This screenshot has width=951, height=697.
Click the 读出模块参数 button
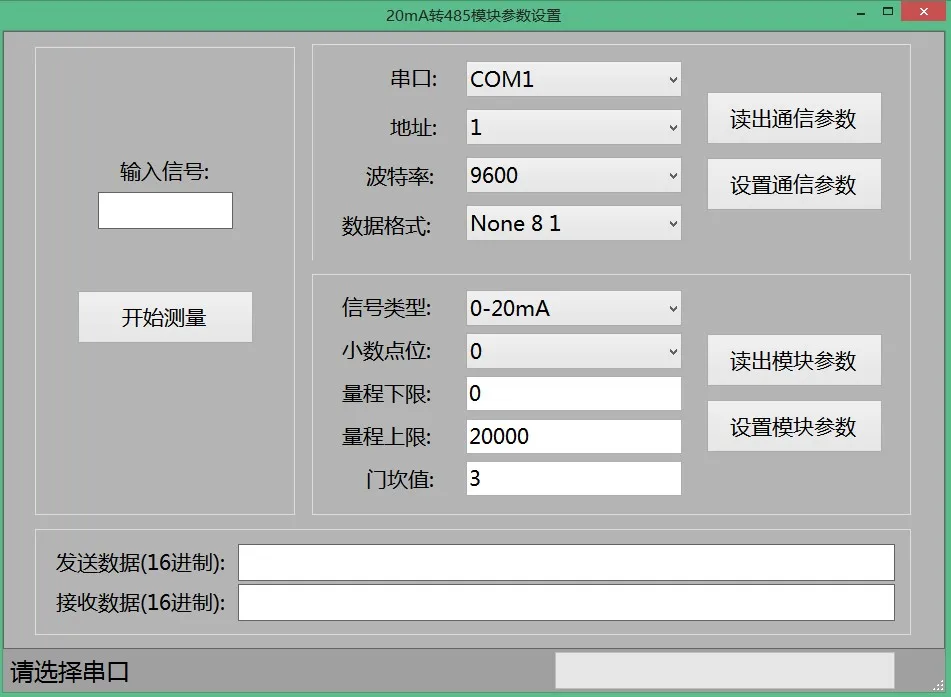794,360
